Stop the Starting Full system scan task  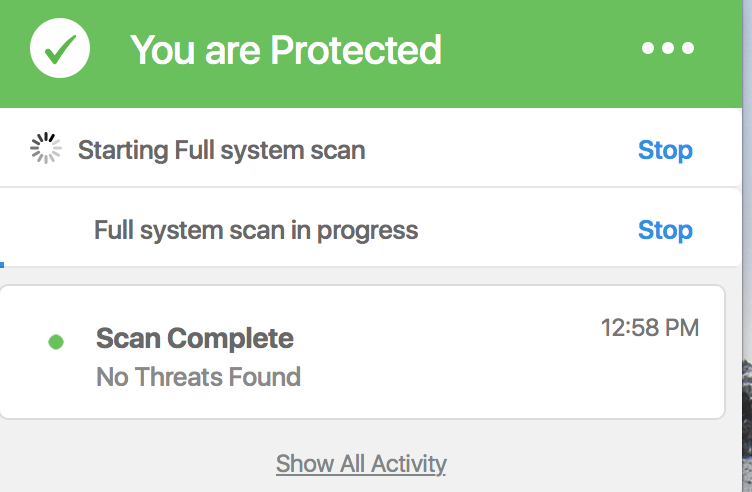[665, 150]
